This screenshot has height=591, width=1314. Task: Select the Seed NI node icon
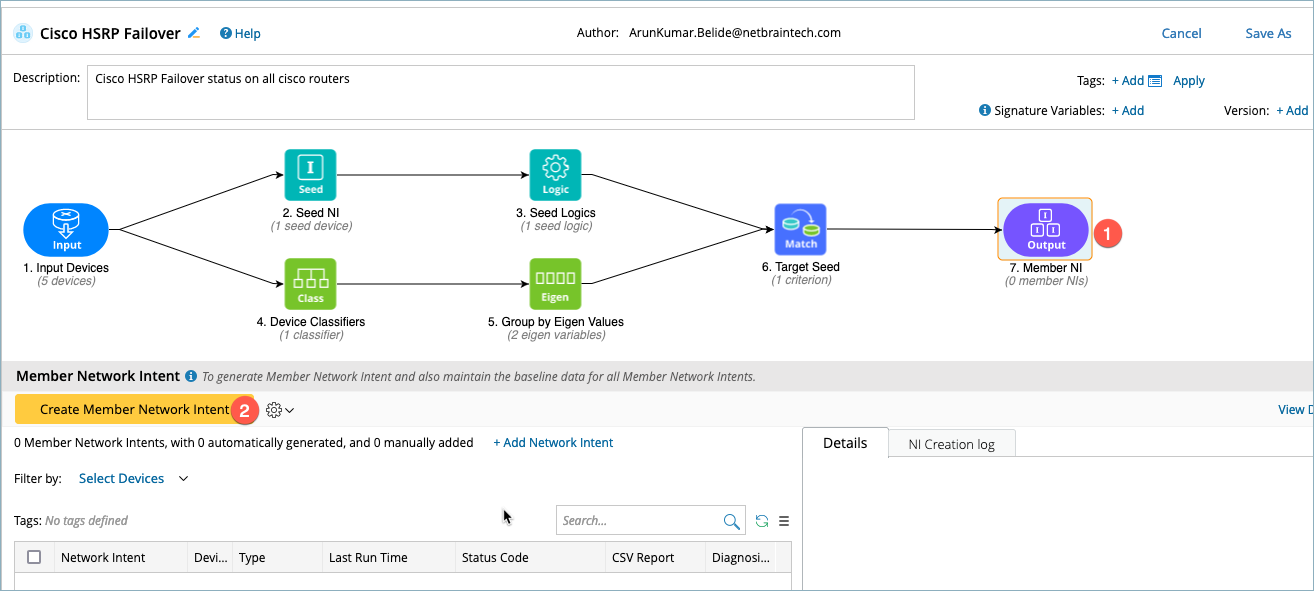310,176
